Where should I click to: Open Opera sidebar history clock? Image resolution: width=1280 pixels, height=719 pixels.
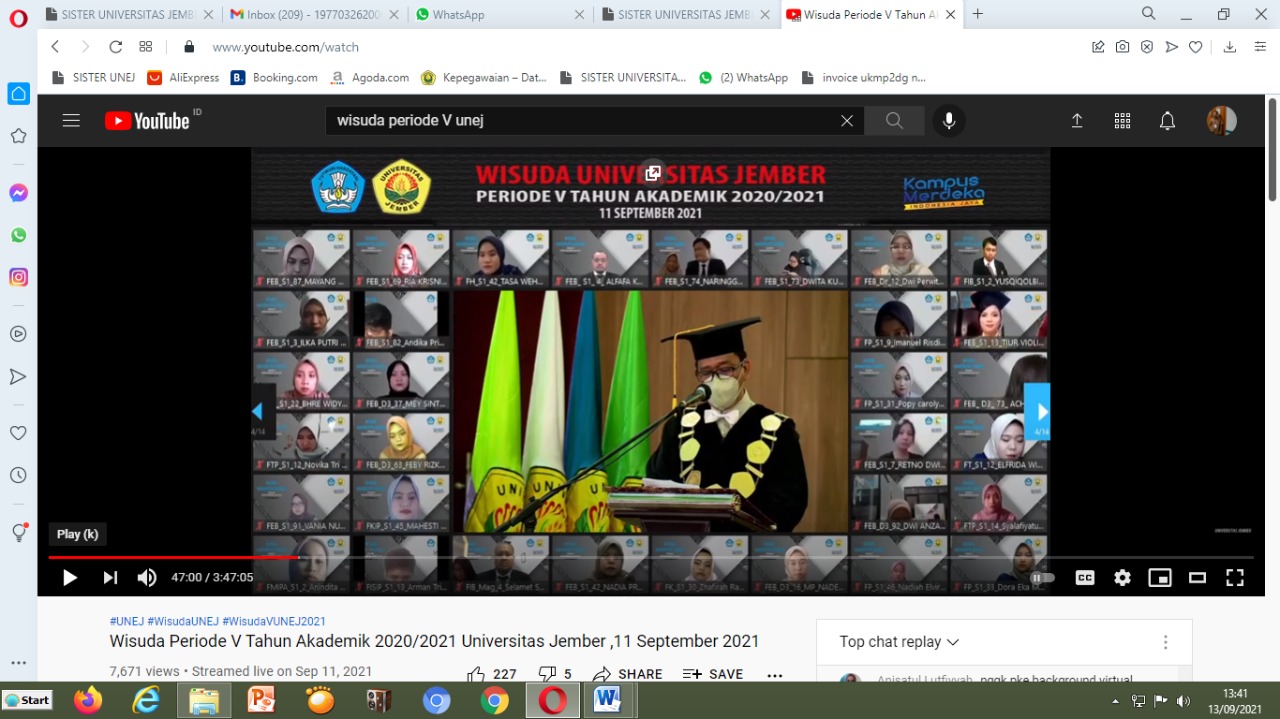pyautogui.click(x=18, y=475)
